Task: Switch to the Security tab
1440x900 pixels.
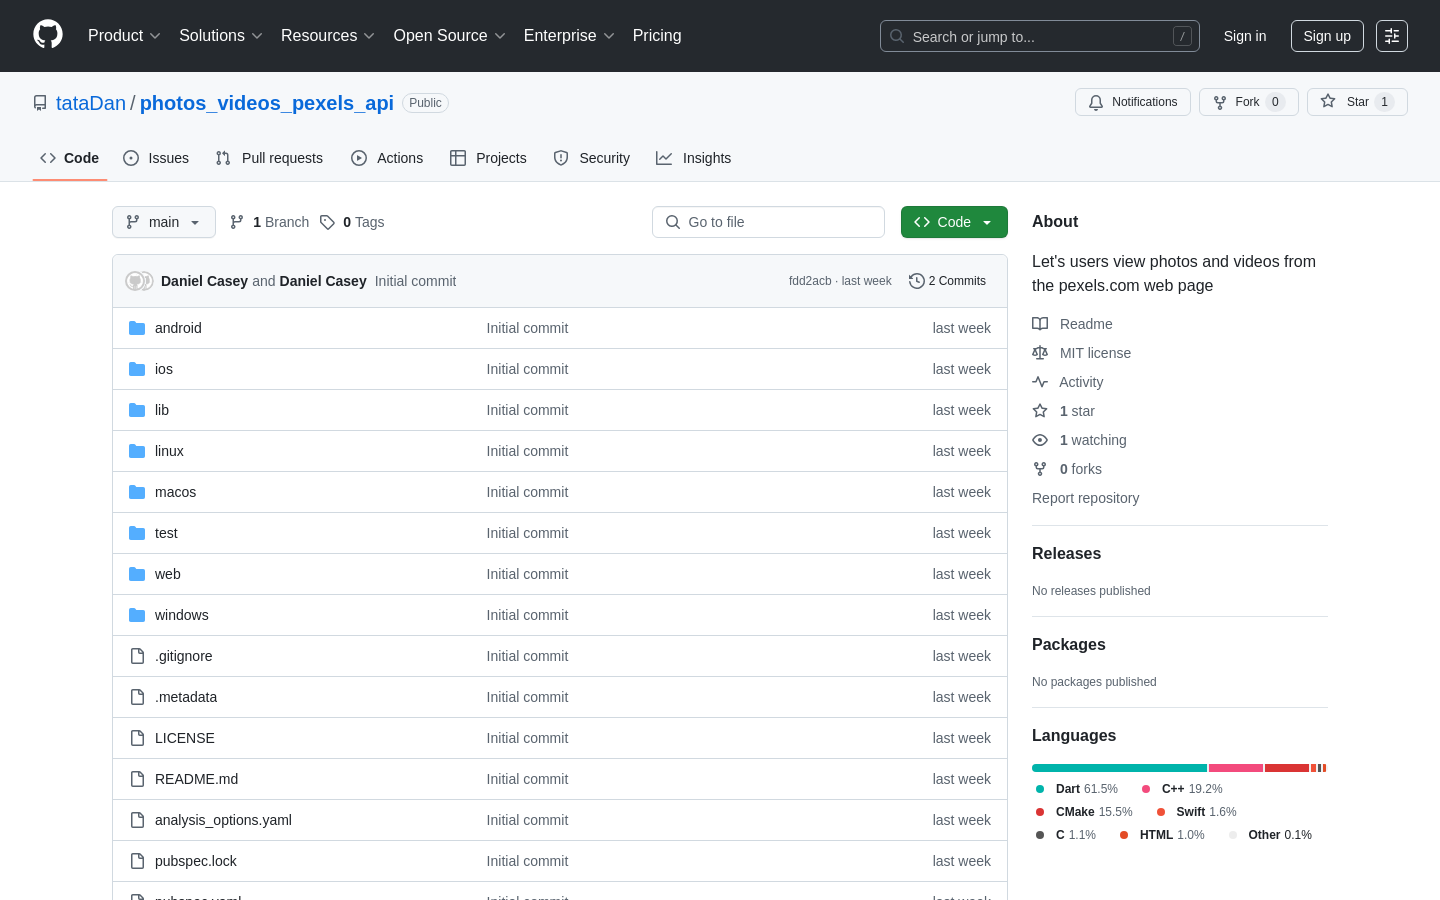Action: tap(592, 158)
